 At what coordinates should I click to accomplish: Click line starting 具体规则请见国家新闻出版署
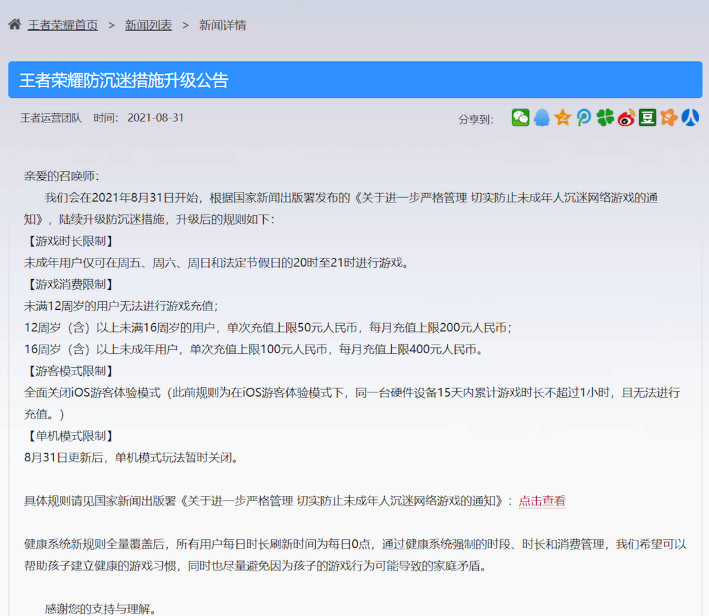295,501
